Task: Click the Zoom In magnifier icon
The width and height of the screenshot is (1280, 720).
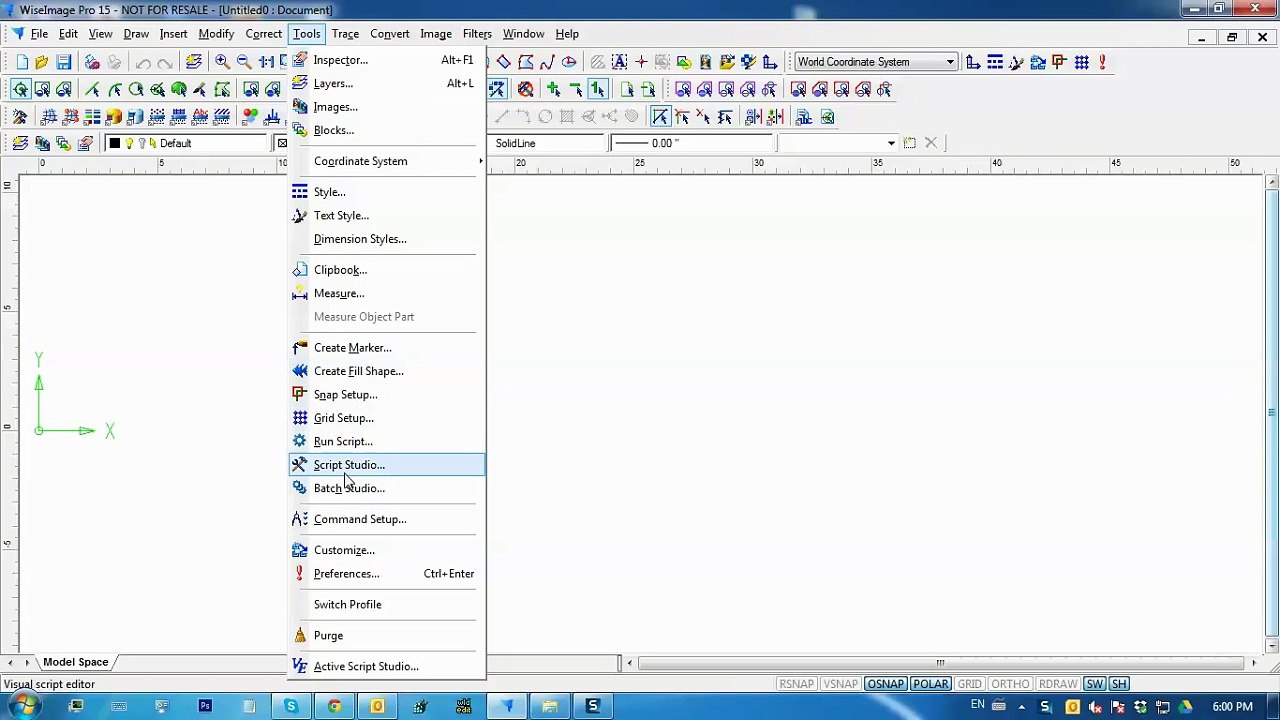Action: pyautogui.click(x=222, y=62)
